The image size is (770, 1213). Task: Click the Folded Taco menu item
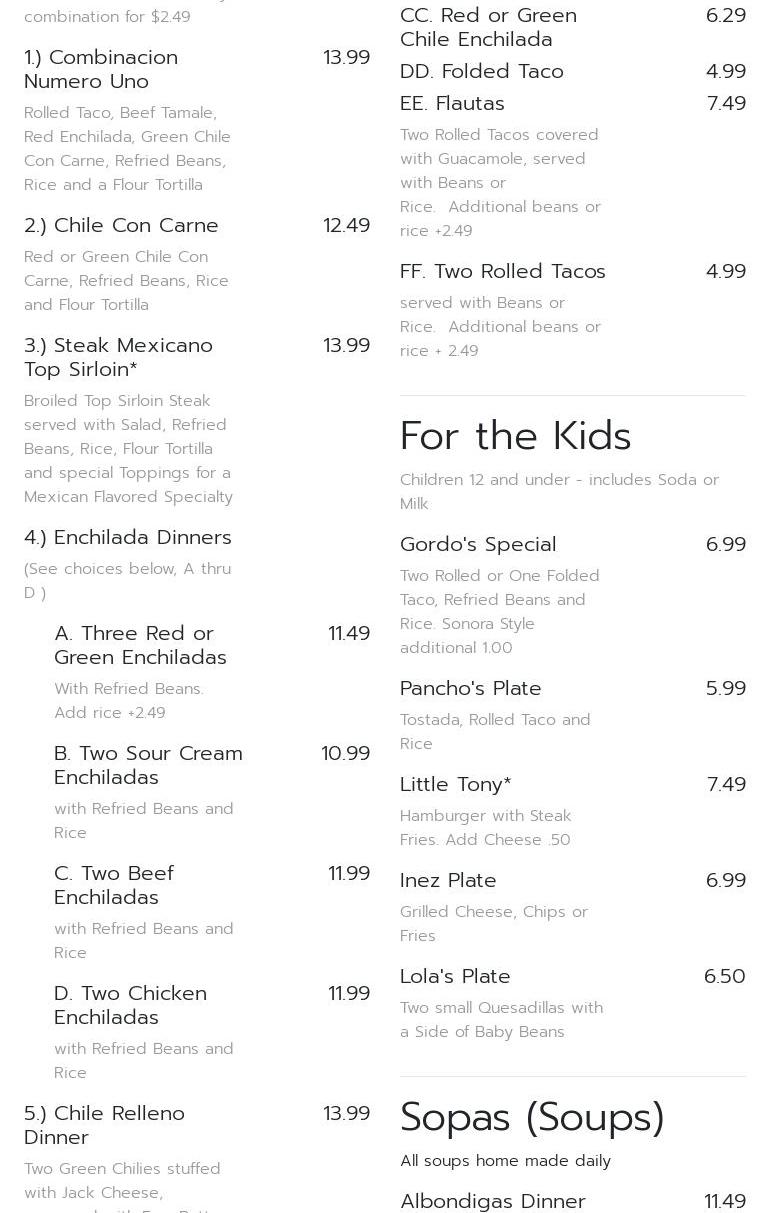(x=481, y=71)
